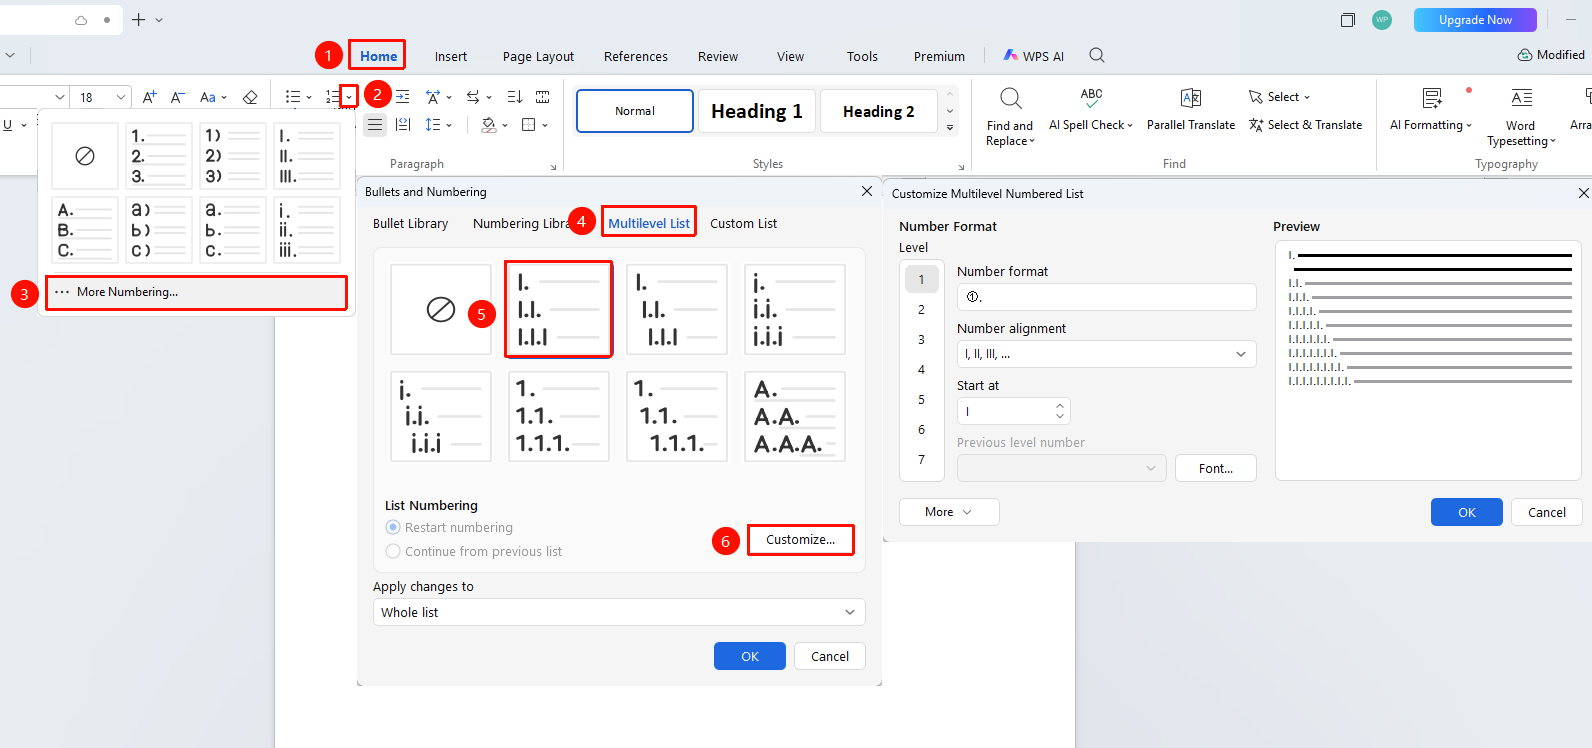Click the Sort icon in Paragraph group
The image size is (1592, 748).
click(x=515, y=97)
